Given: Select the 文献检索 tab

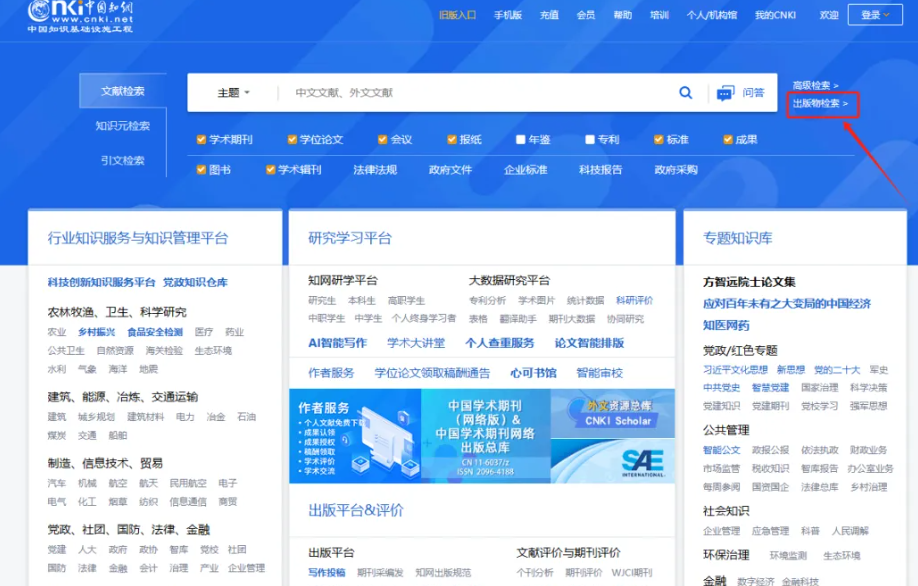Looking at the screenshot, I should tap(123, 91).
